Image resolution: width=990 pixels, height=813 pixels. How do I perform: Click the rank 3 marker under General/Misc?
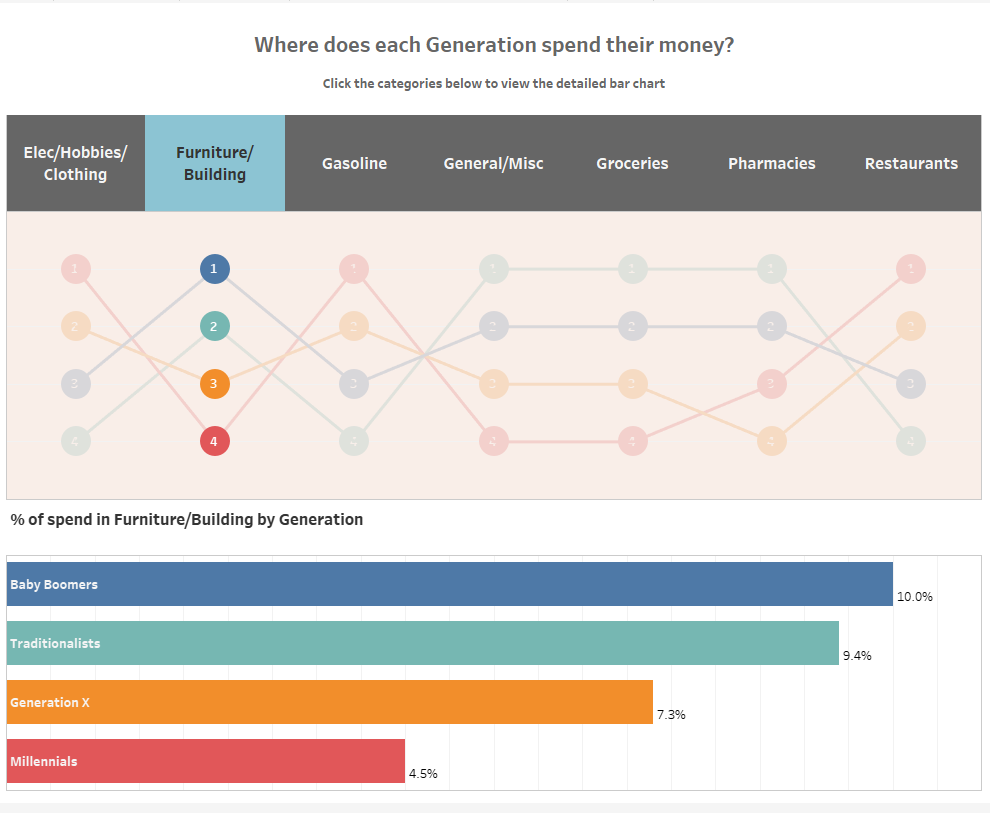click(493, 384)
